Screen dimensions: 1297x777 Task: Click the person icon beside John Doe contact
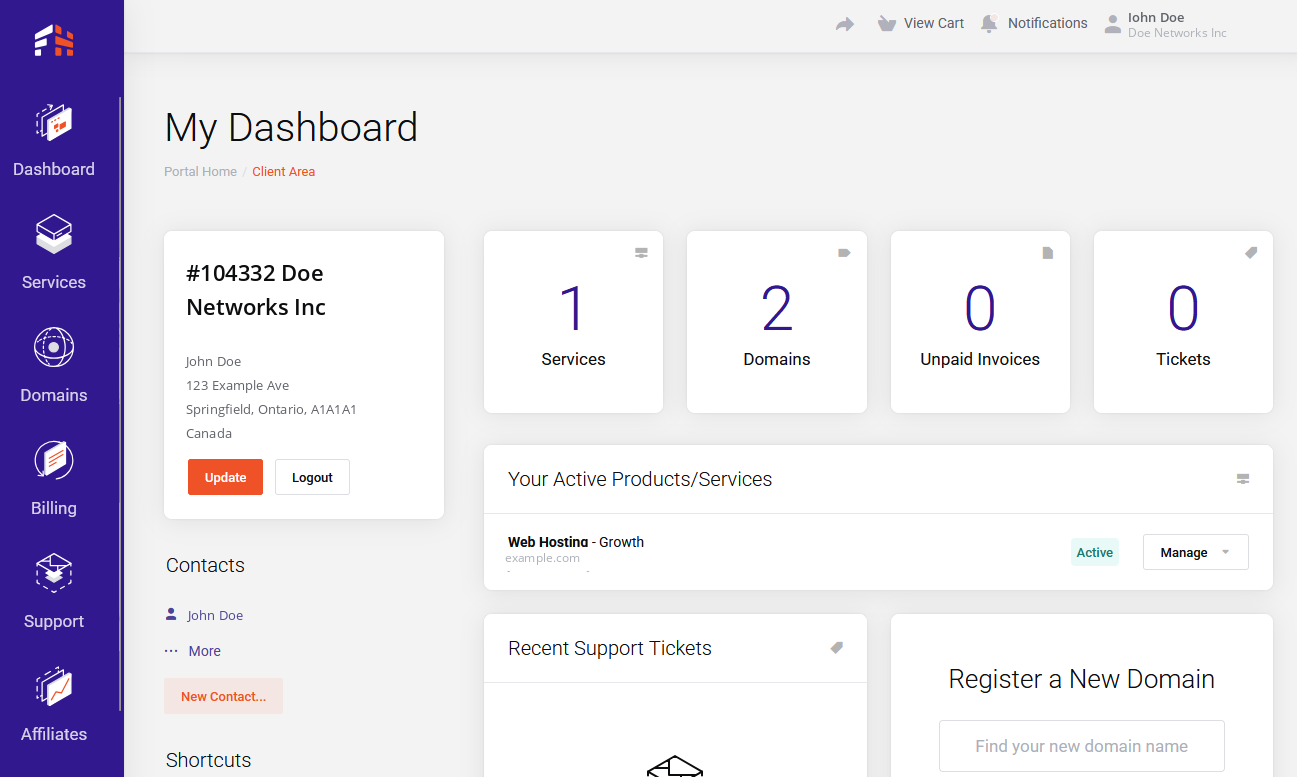coord(171,614)
